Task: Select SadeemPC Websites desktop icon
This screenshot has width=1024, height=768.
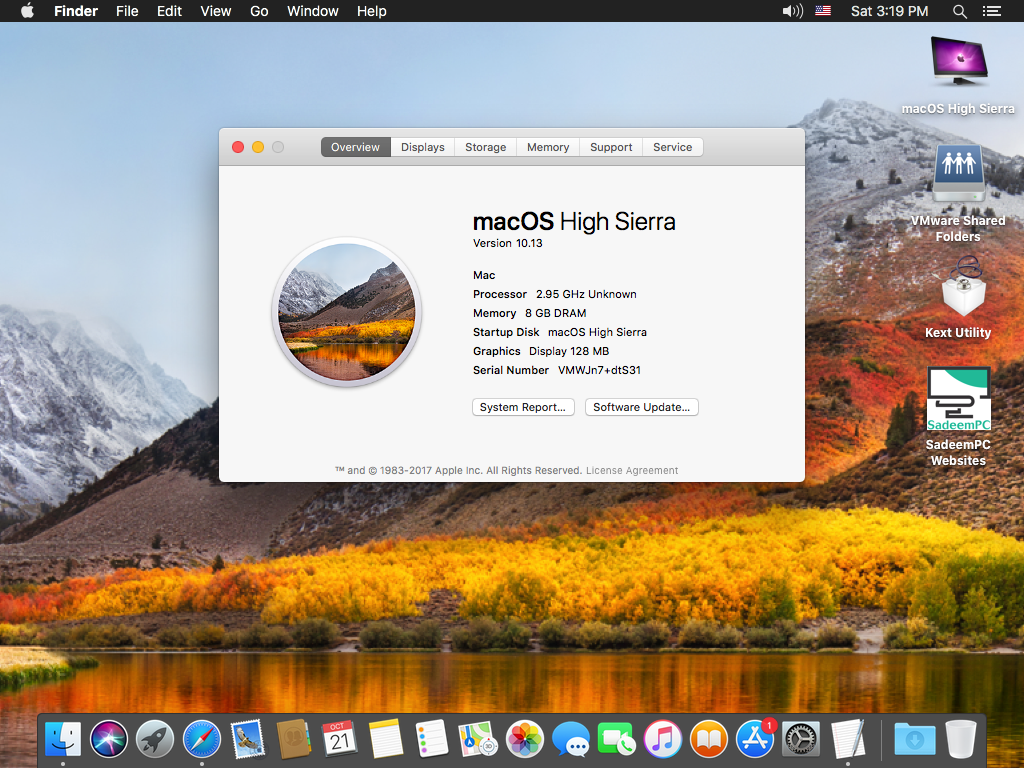Action: [x=959, y=398]
